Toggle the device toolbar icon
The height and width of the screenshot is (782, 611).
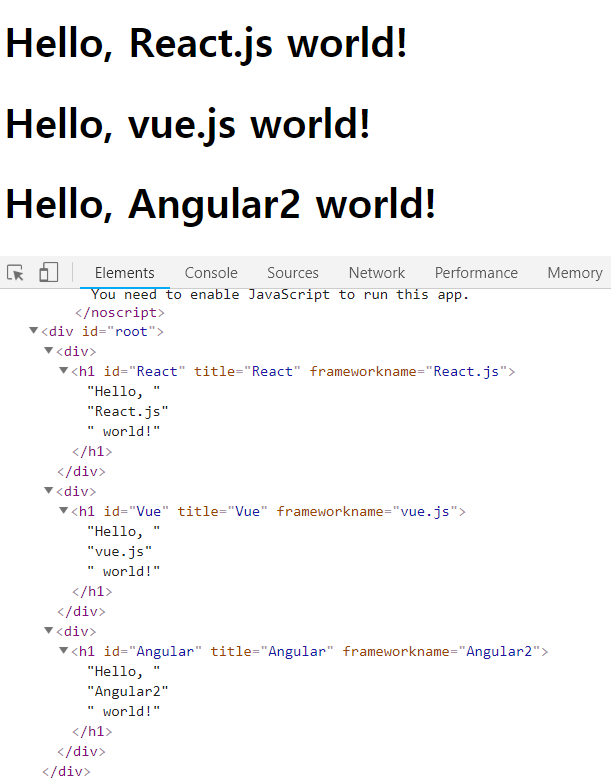(48, 272)
